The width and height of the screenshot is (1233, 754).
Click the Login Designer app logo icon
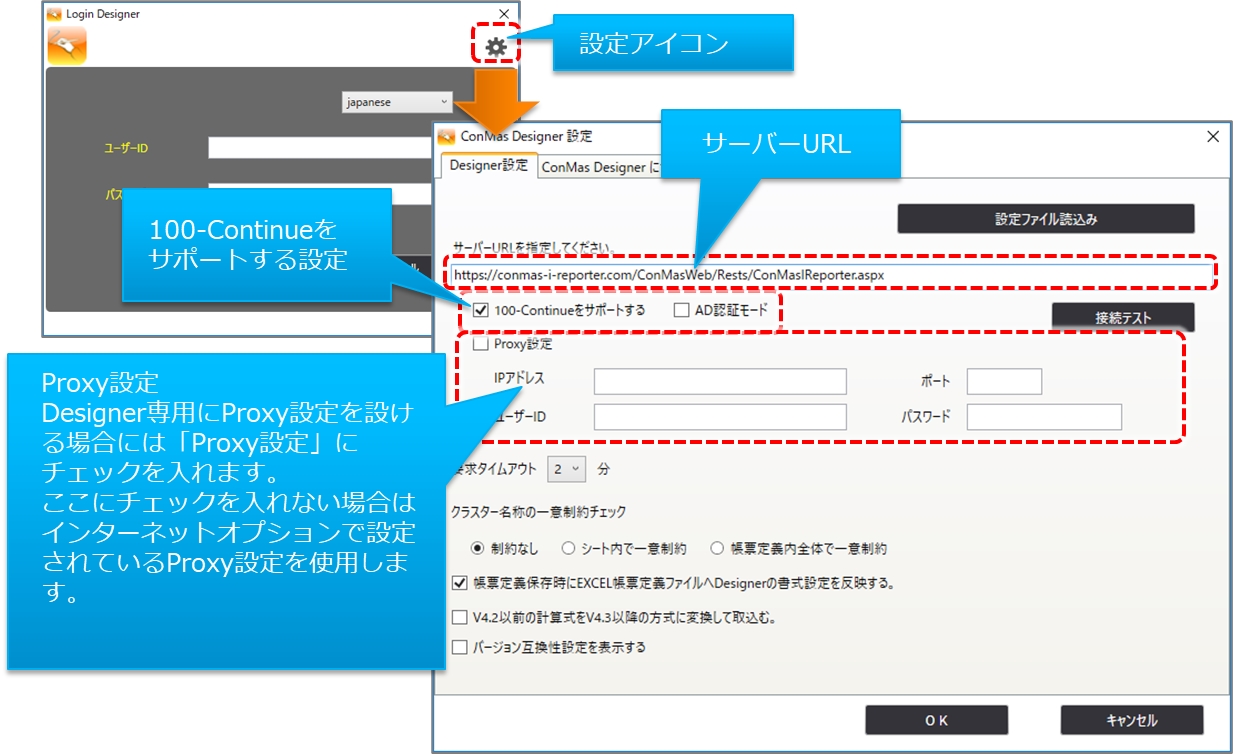[x=67, y=45]
